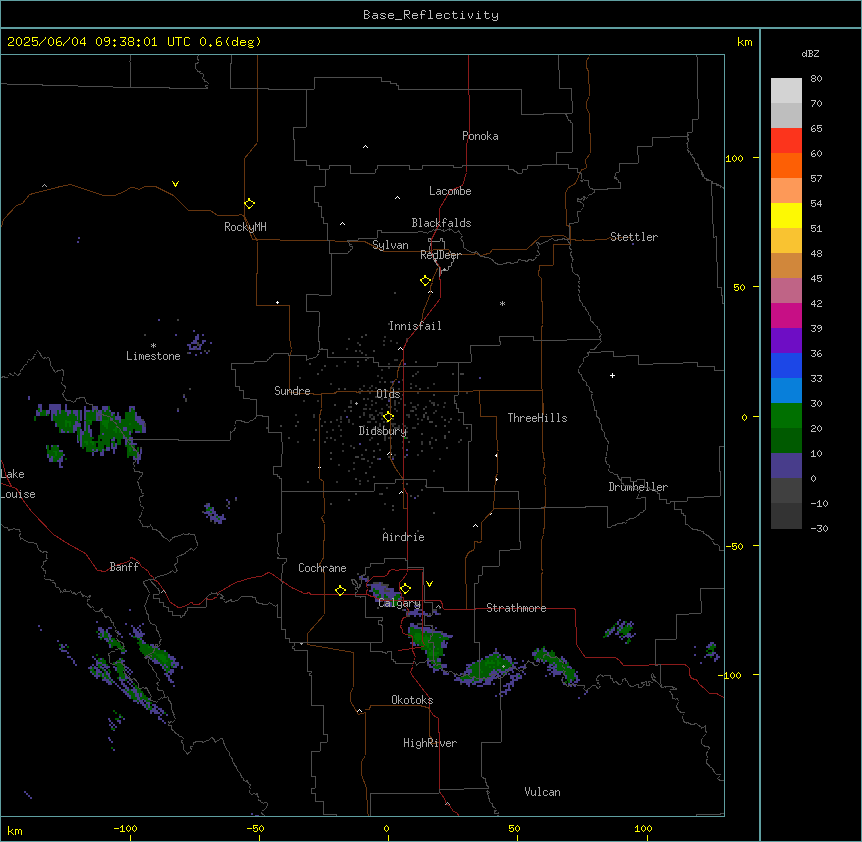
Task: Pick the red 65-60 dBZ legend color
Action: click(x=786, y=141)
